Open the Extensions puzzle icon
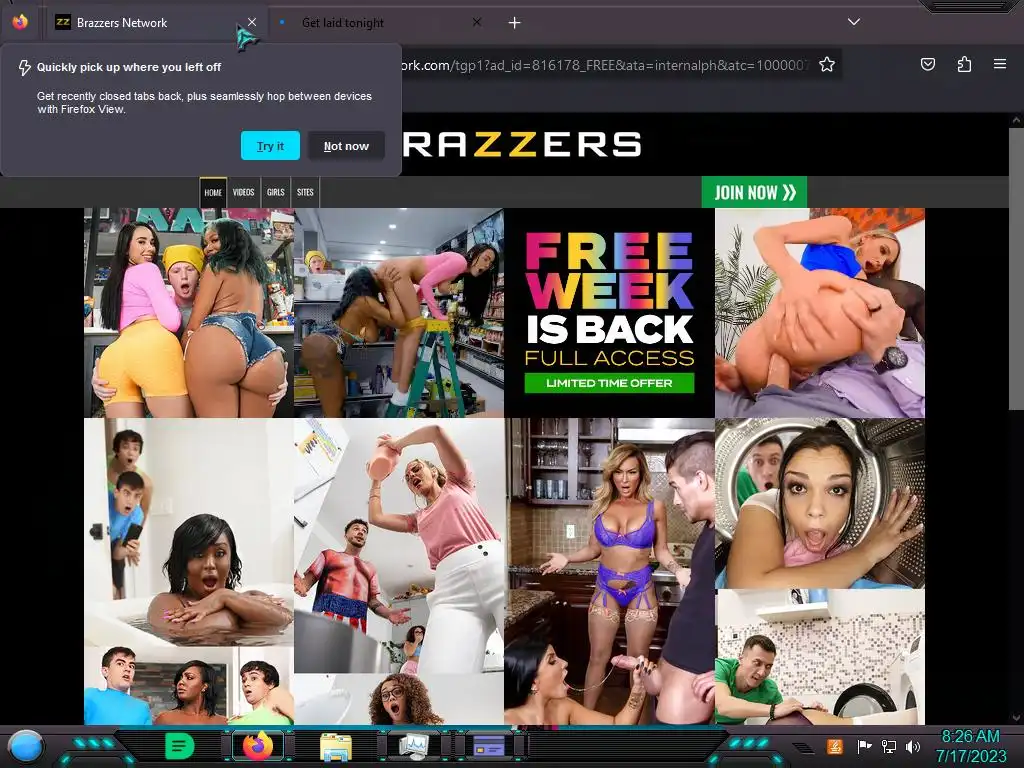Viewport: 1024px width, 768px height. 964,64
